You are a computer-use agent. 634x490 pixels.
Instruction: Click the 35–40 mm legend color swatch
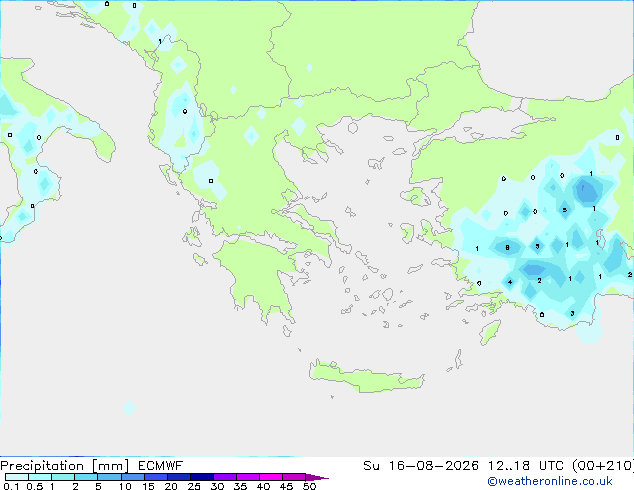point(247,477)
